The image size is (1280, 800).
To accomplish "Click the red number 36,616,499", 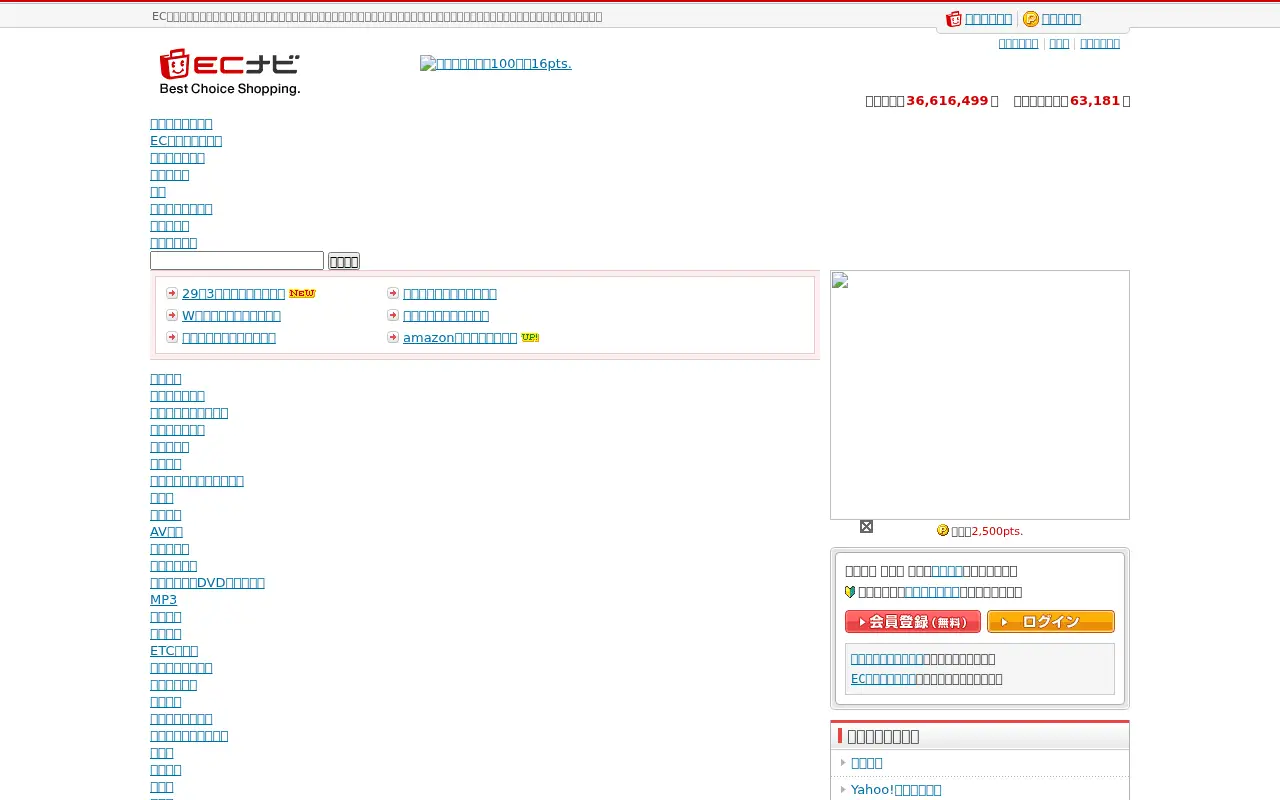I will 947,101.
